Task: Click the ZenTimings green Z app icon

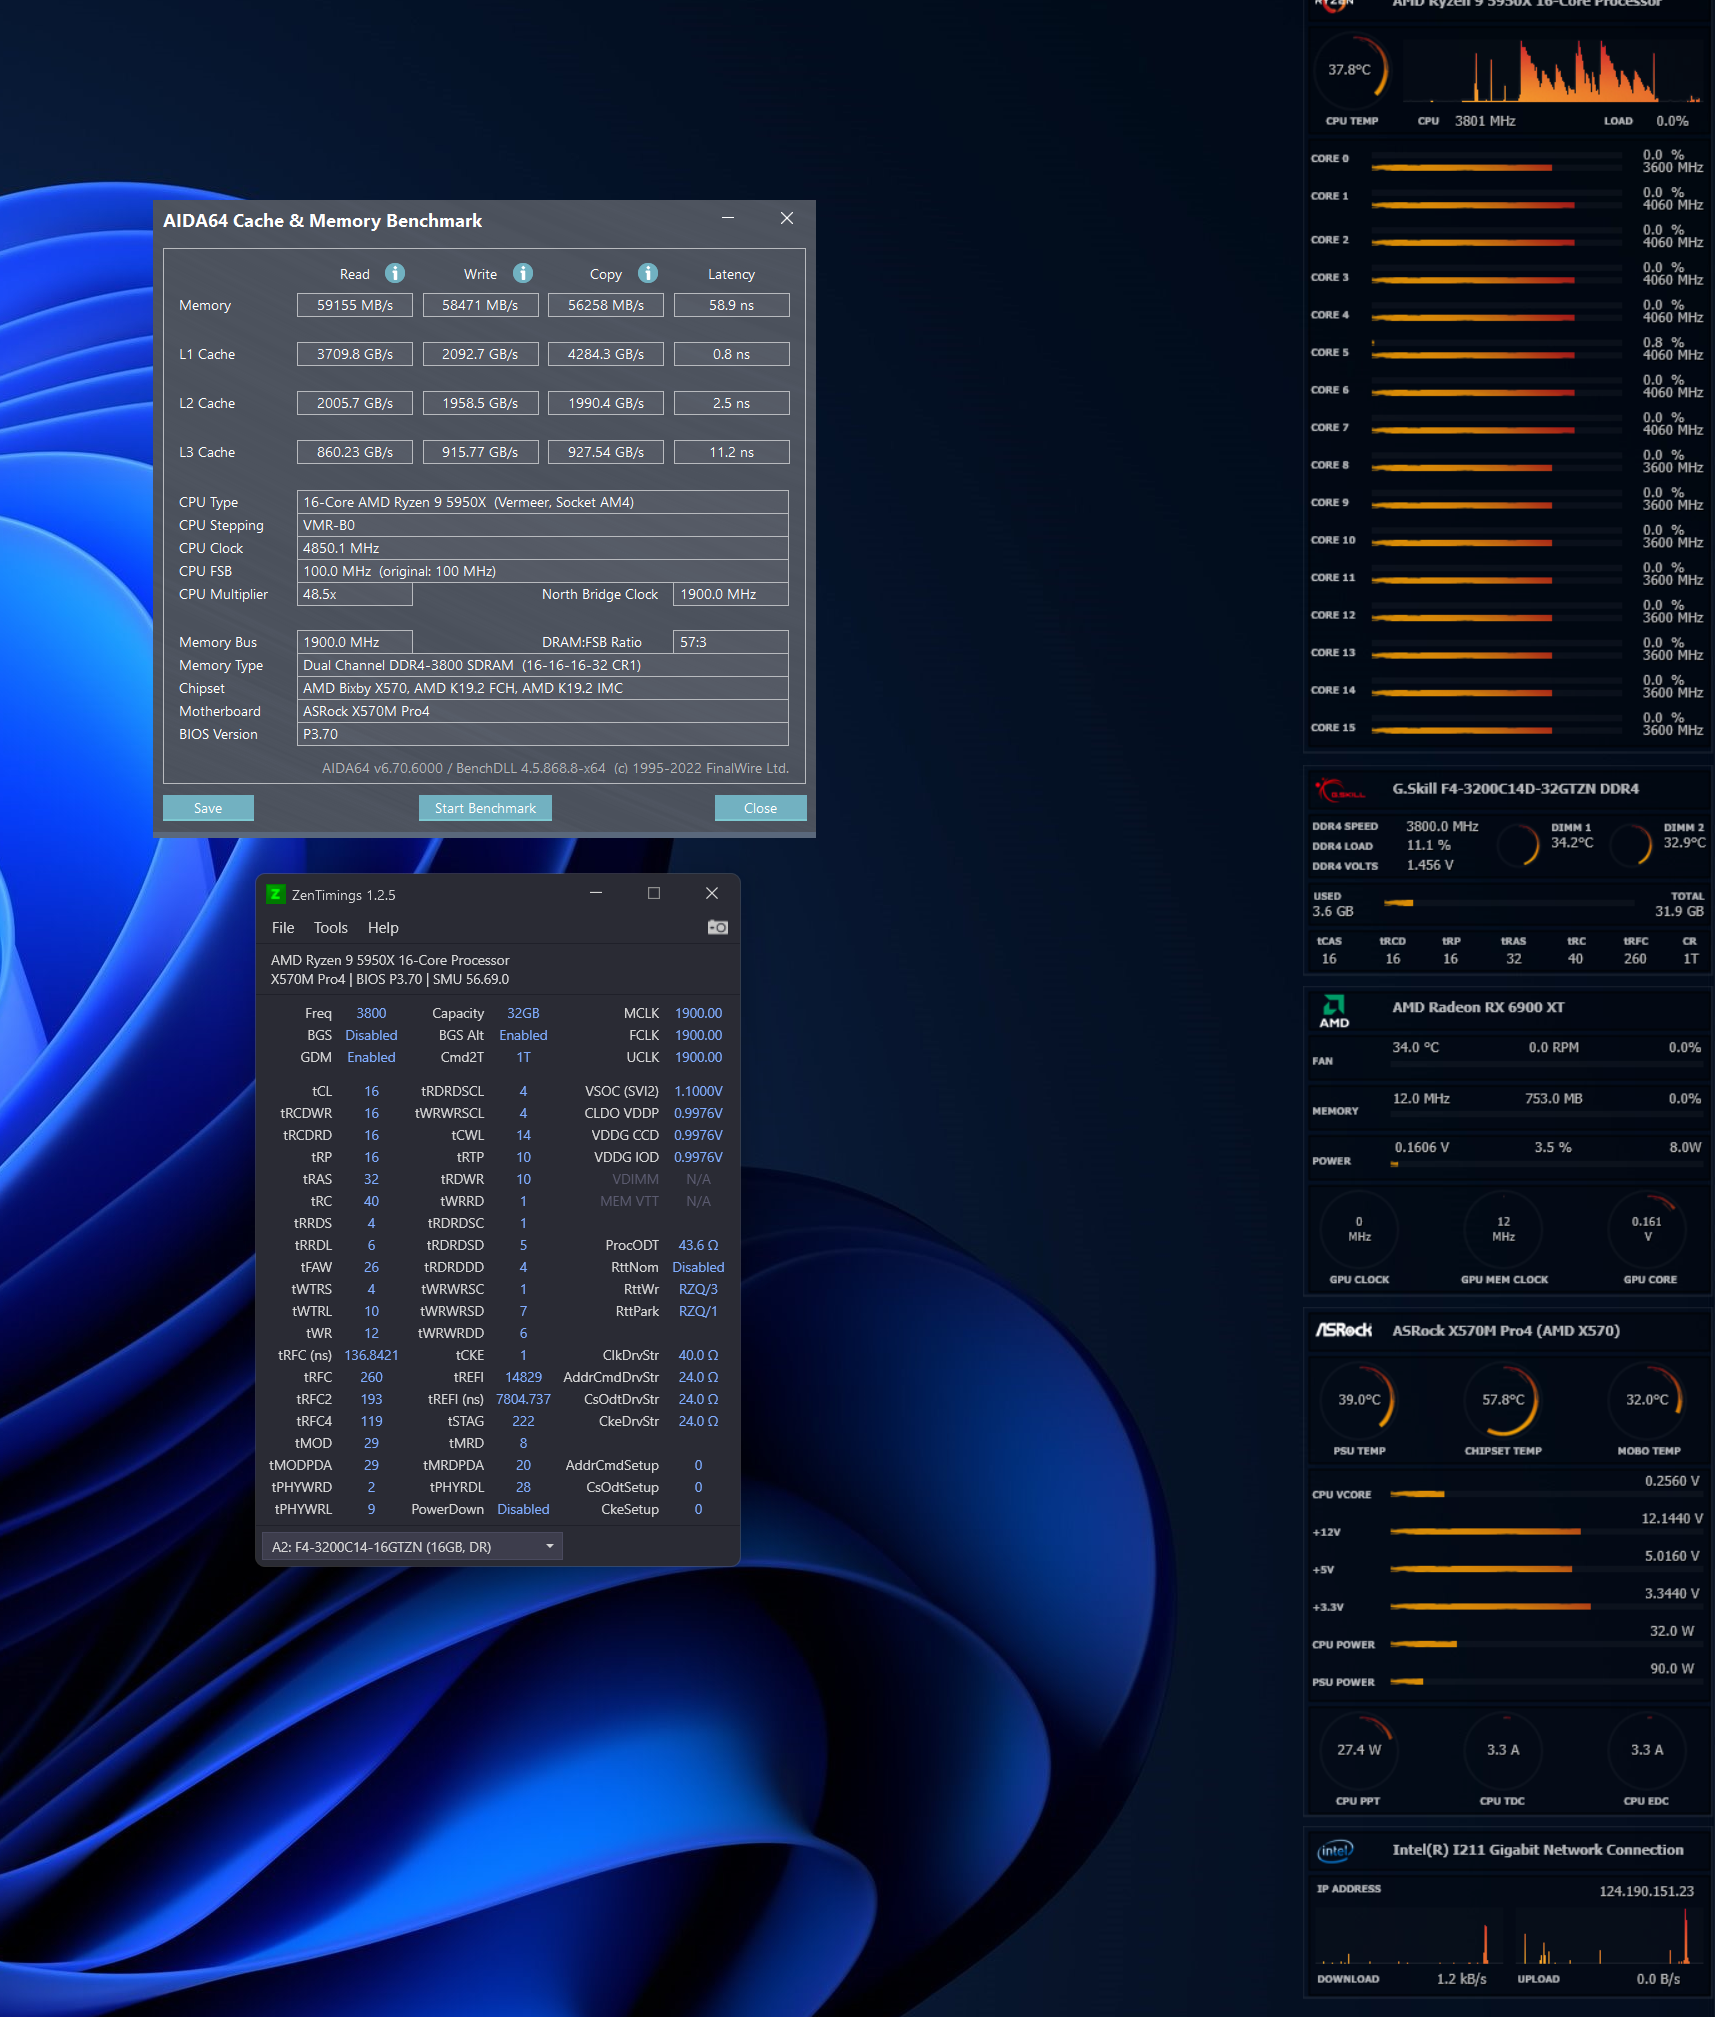Action: point(275,894)
